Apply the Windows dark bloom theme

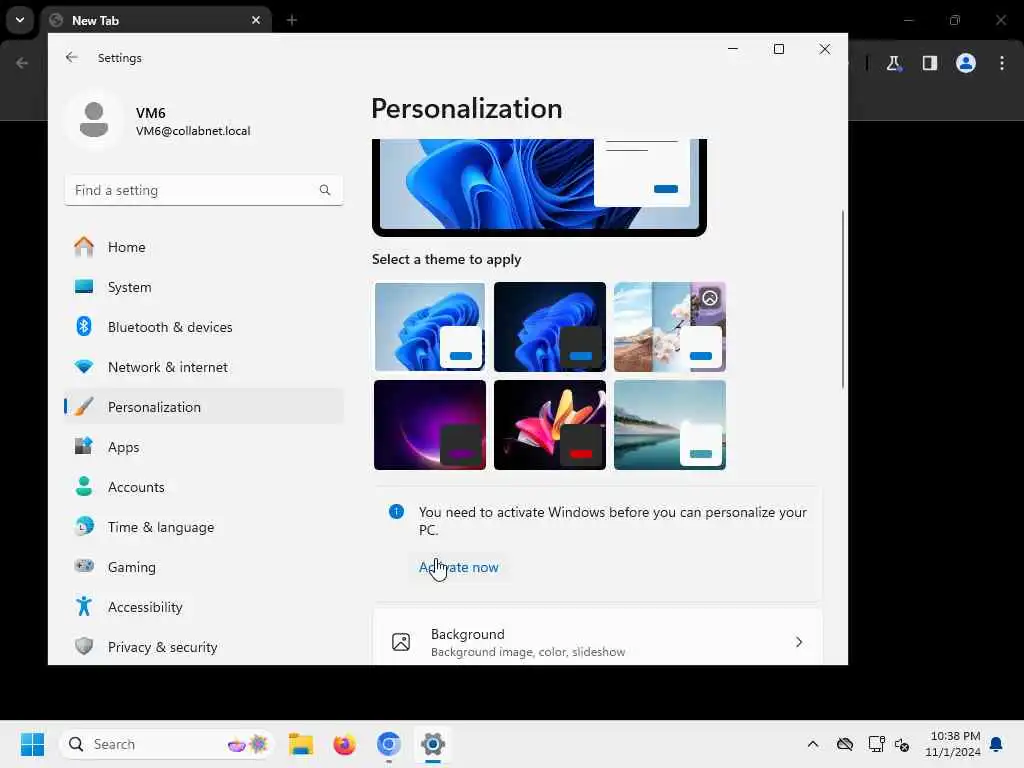(x=550, y=327)
